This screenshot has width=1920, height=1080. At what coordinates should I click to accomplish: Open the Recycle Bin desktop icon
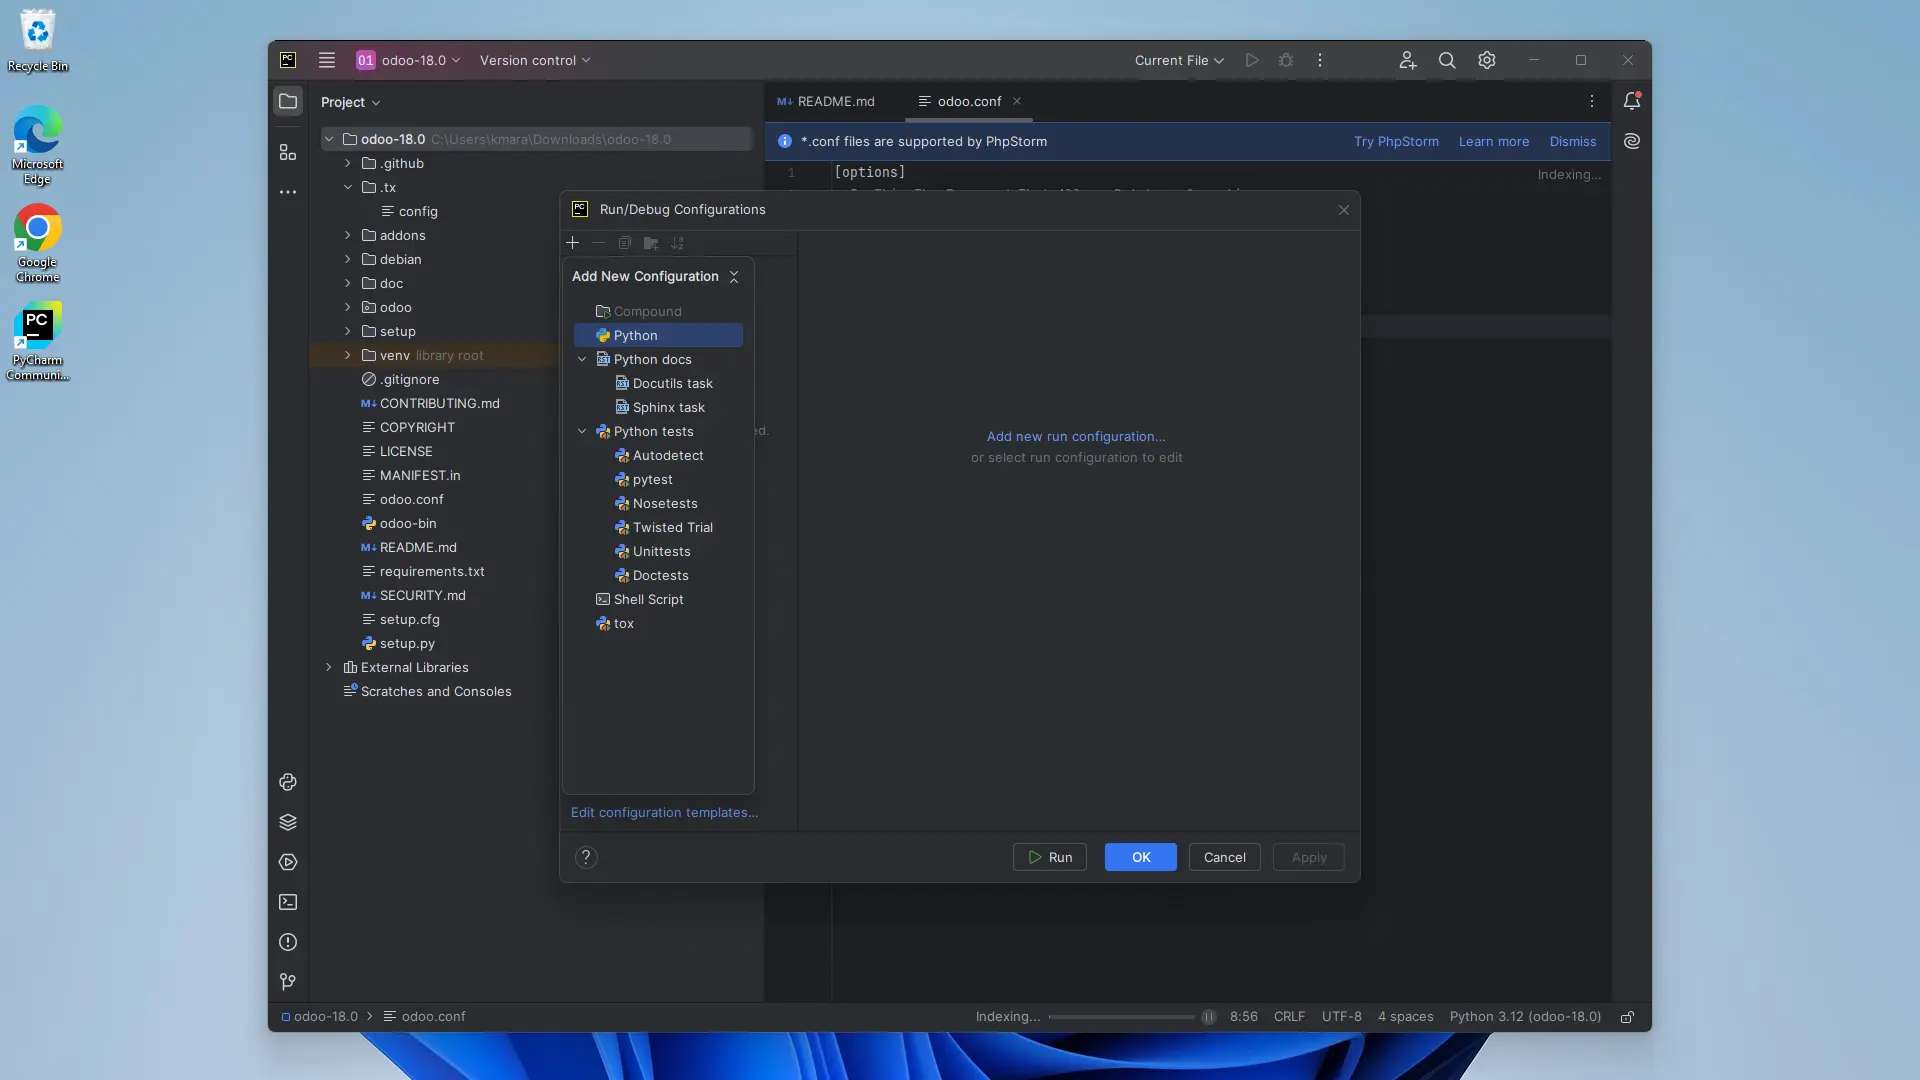point(37,40)
